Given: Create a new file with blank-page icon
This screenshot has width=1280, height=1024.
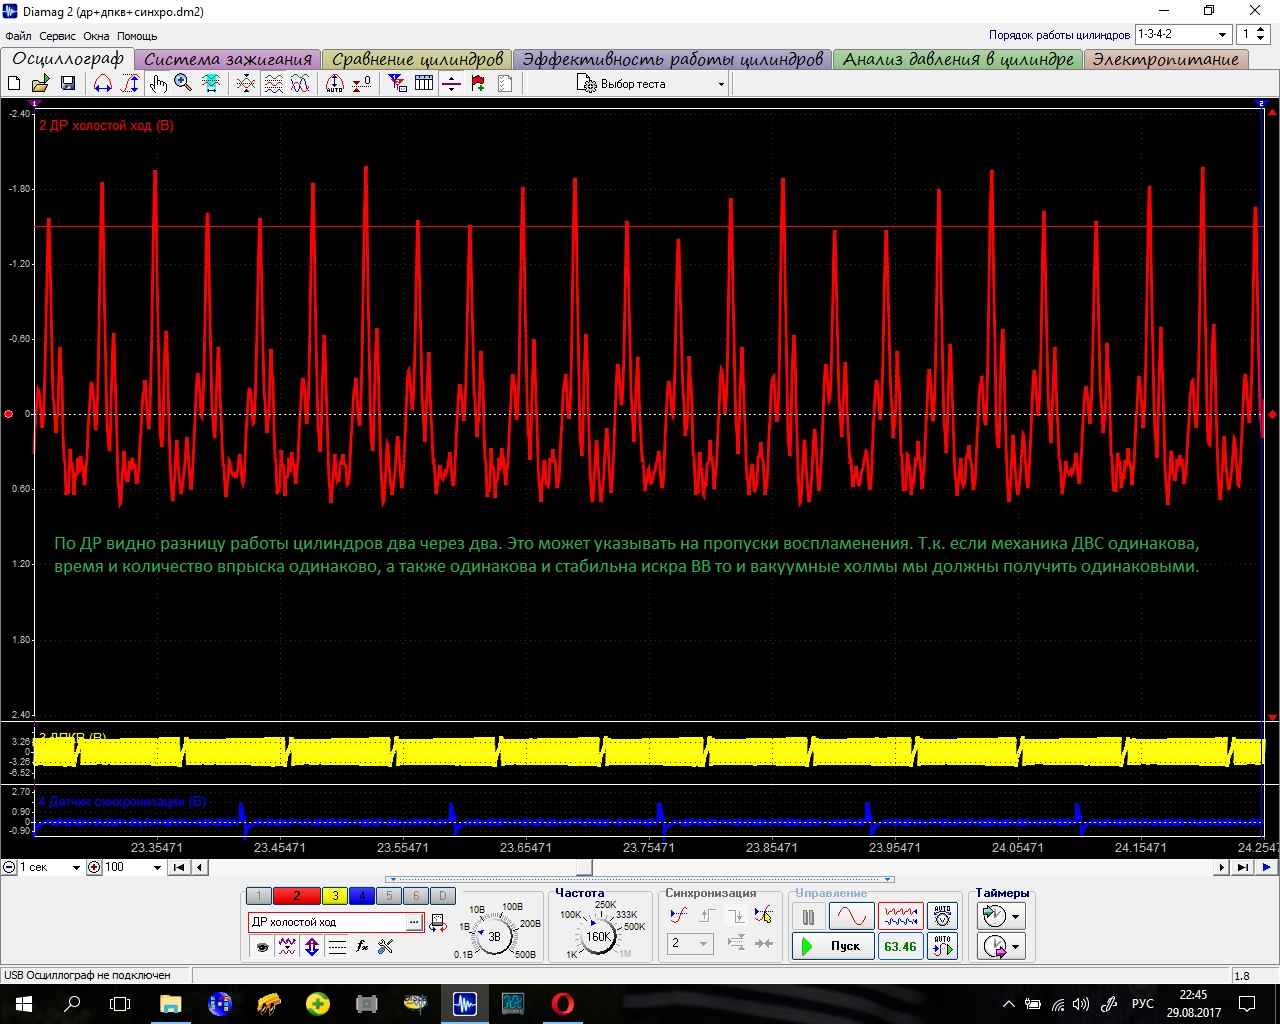Looking at the screenshot, I should [14, 84].
